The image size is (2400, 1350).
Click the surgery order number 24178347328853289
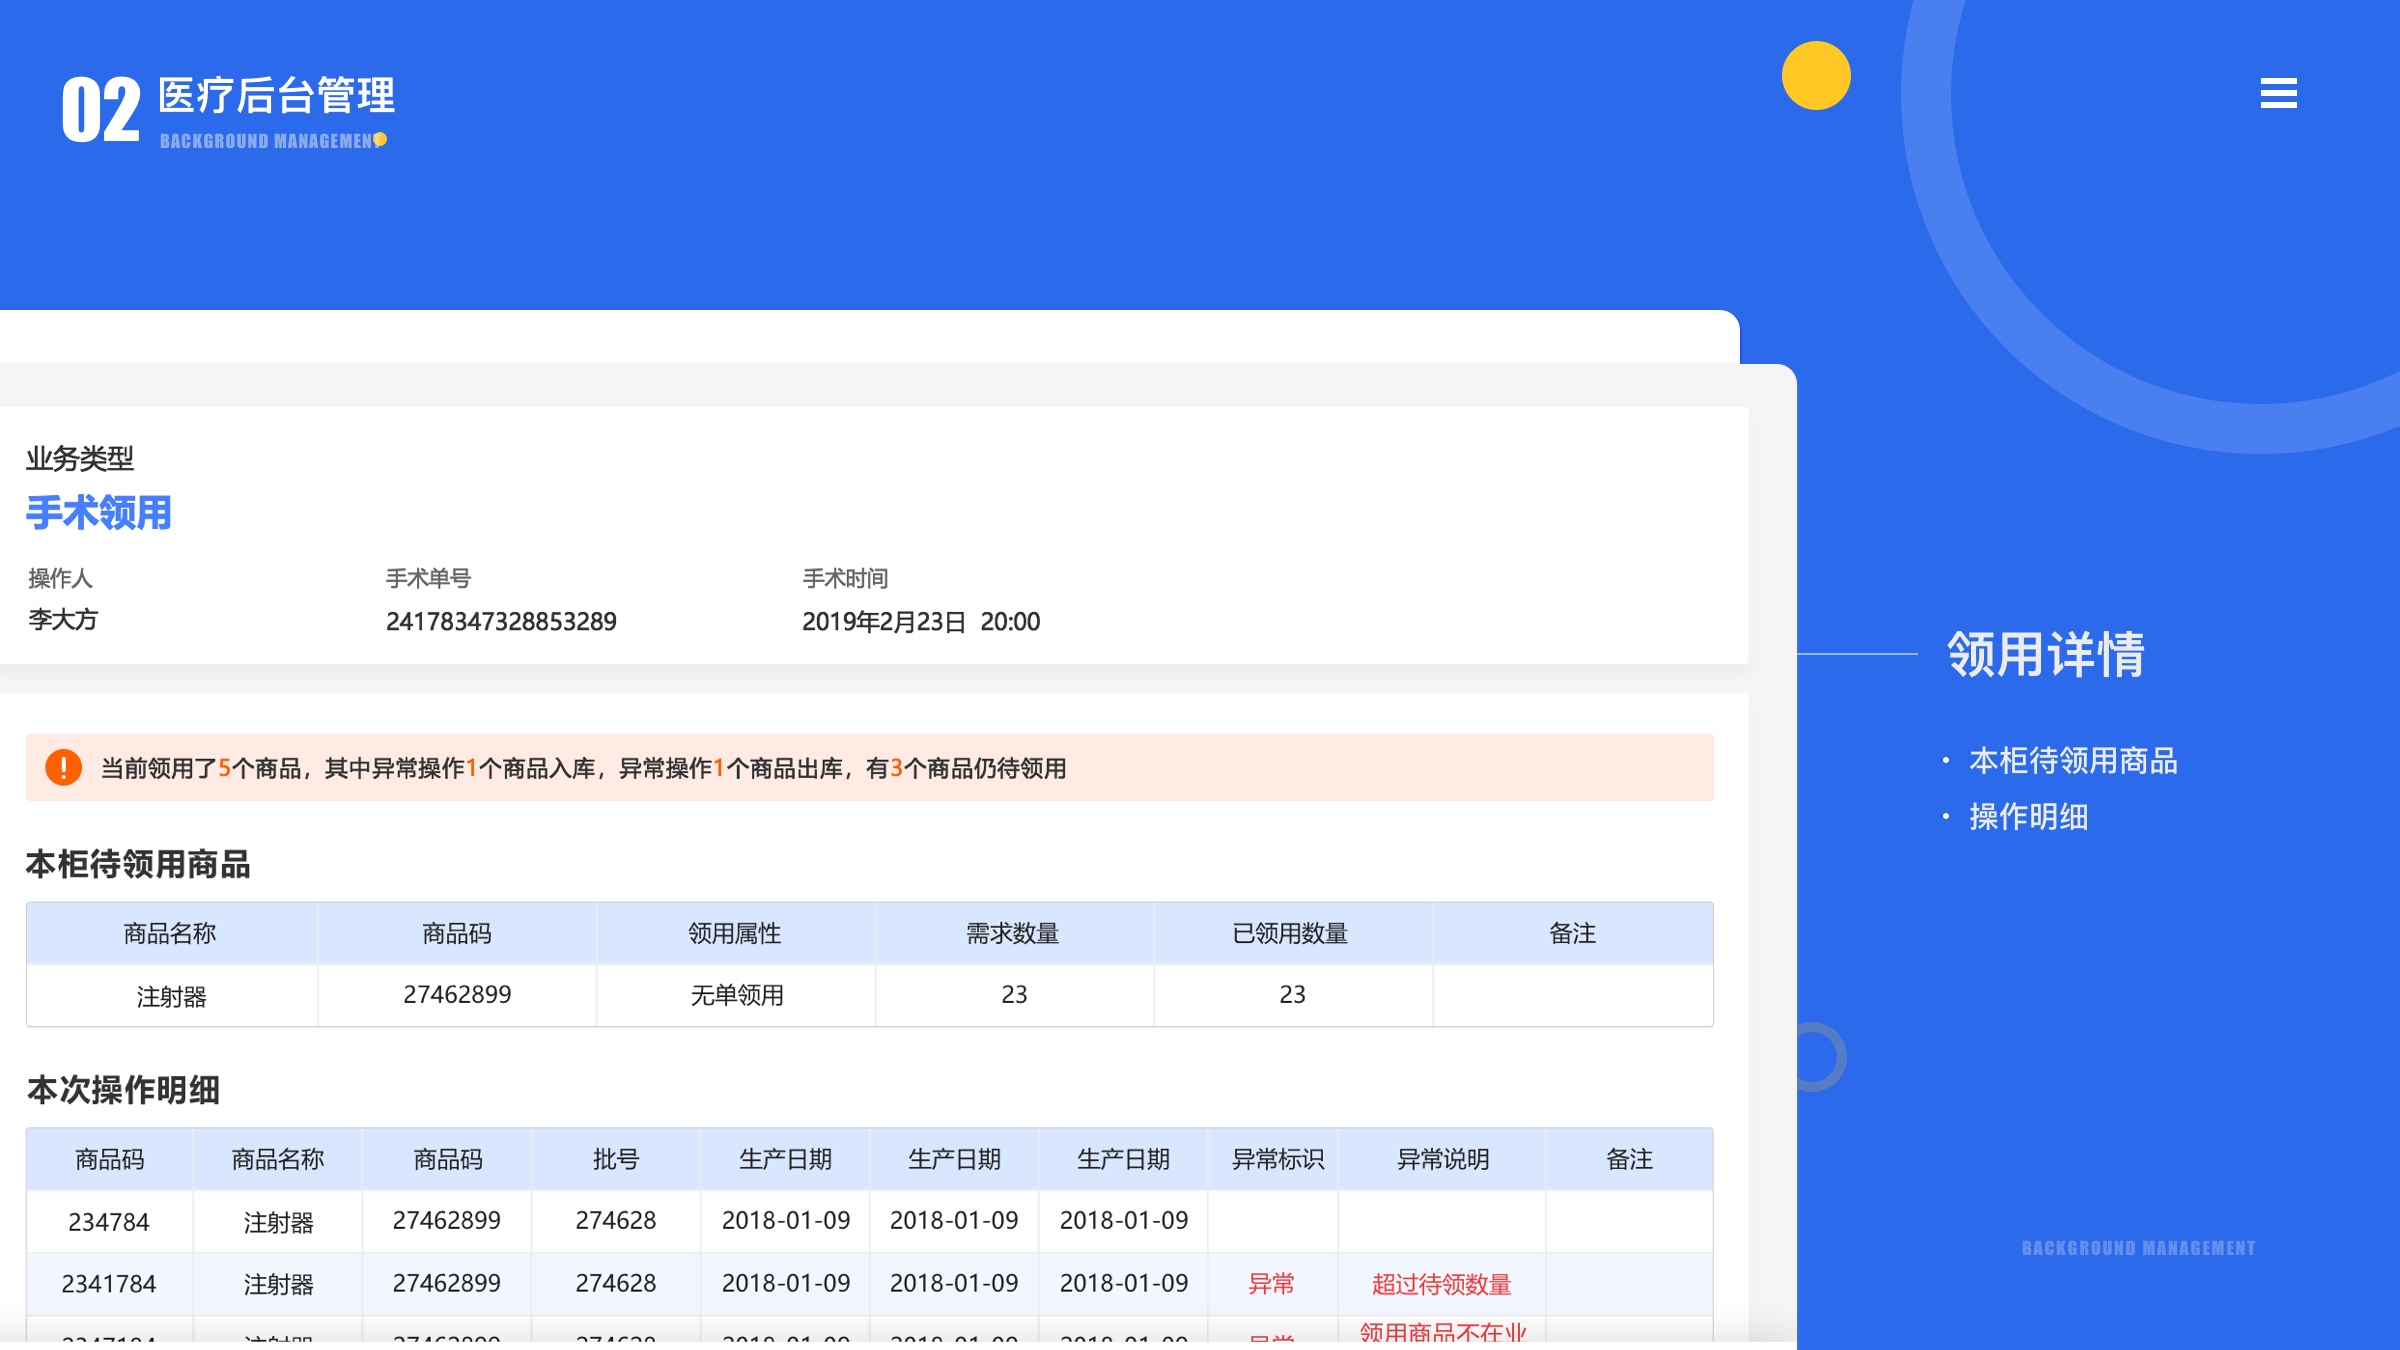coord(501,621)
